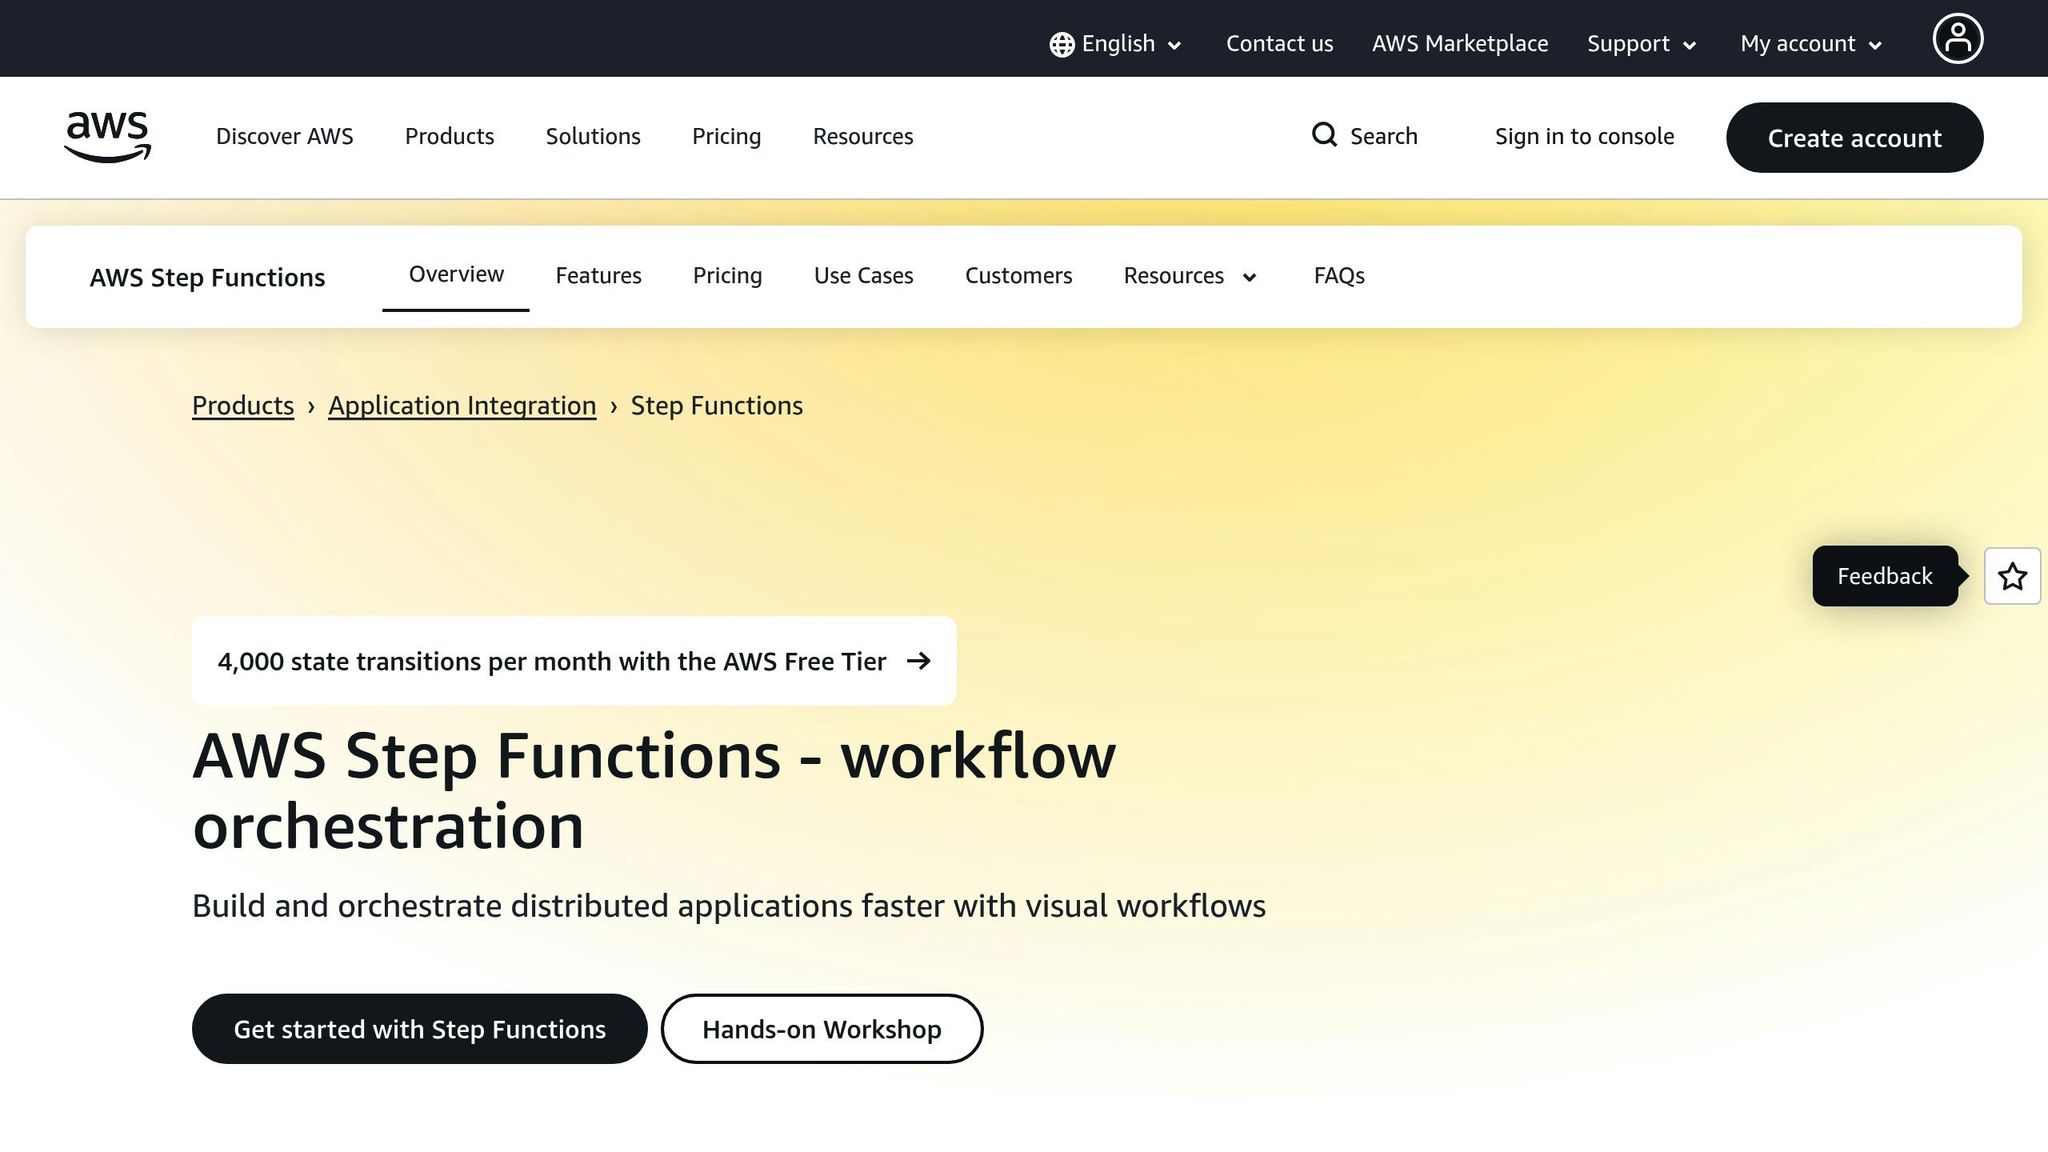Click the arrow on the Free Tier banner
The width and height of the screenshot is (2048, 1152).
click(x=919, y=661)
